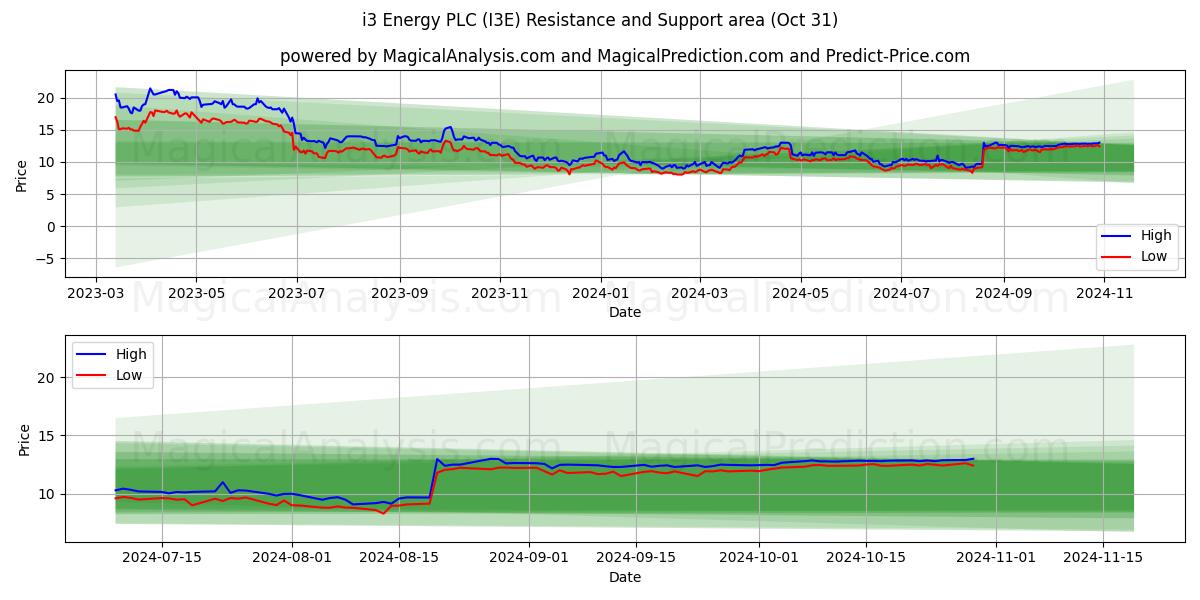Click the '2024-10-15' x-axis label of bottom chart
Viewport: 1200px width, 600px height.
pos(865,559)
